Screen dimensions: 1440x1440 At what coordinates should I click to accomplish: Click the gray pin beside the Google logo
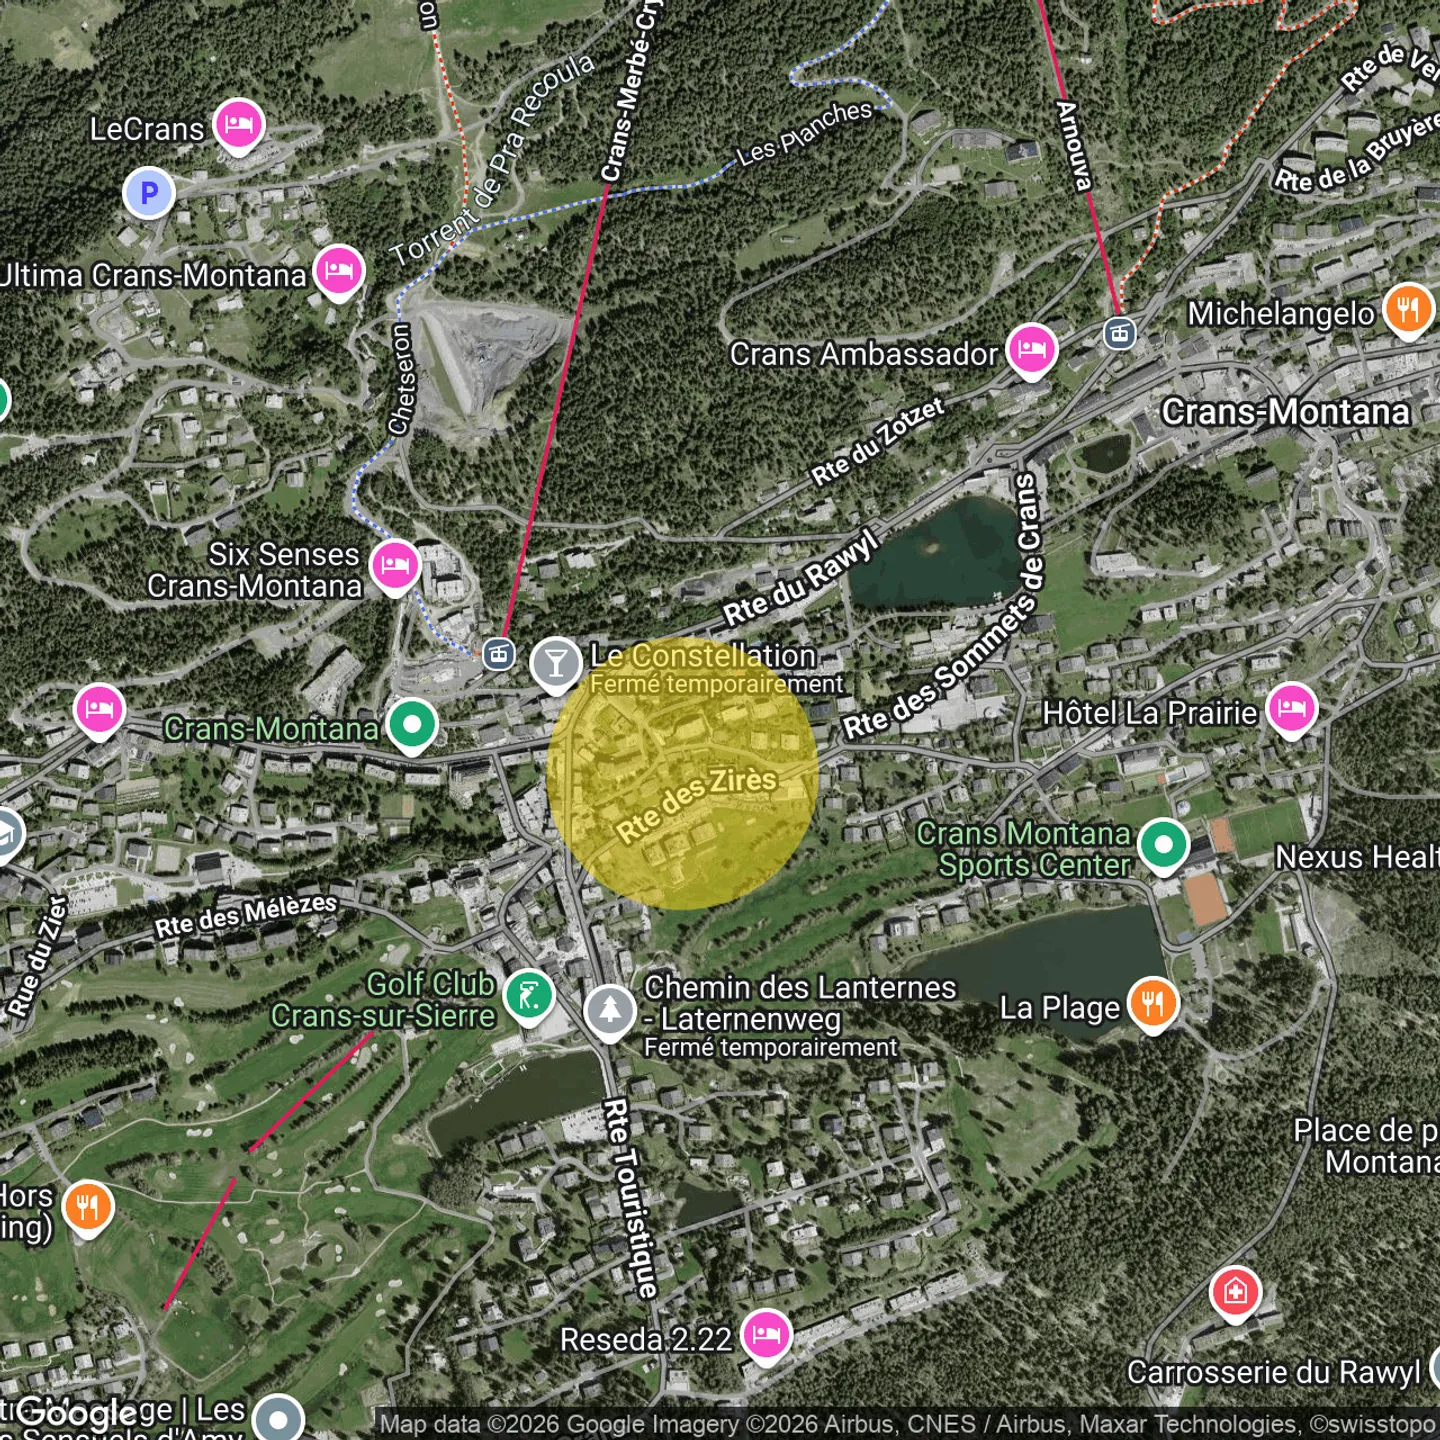point(278,1418)
